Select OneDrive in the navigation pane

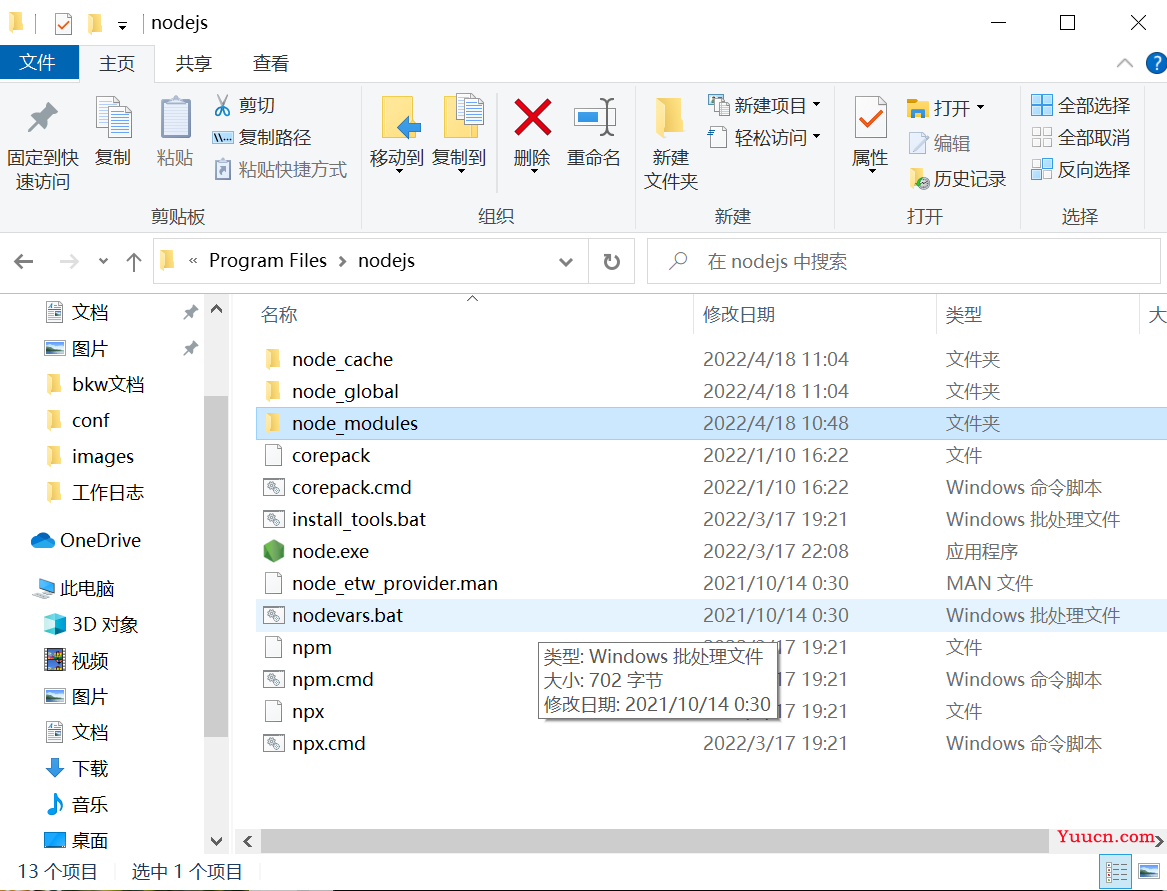(x=86, y=540)
